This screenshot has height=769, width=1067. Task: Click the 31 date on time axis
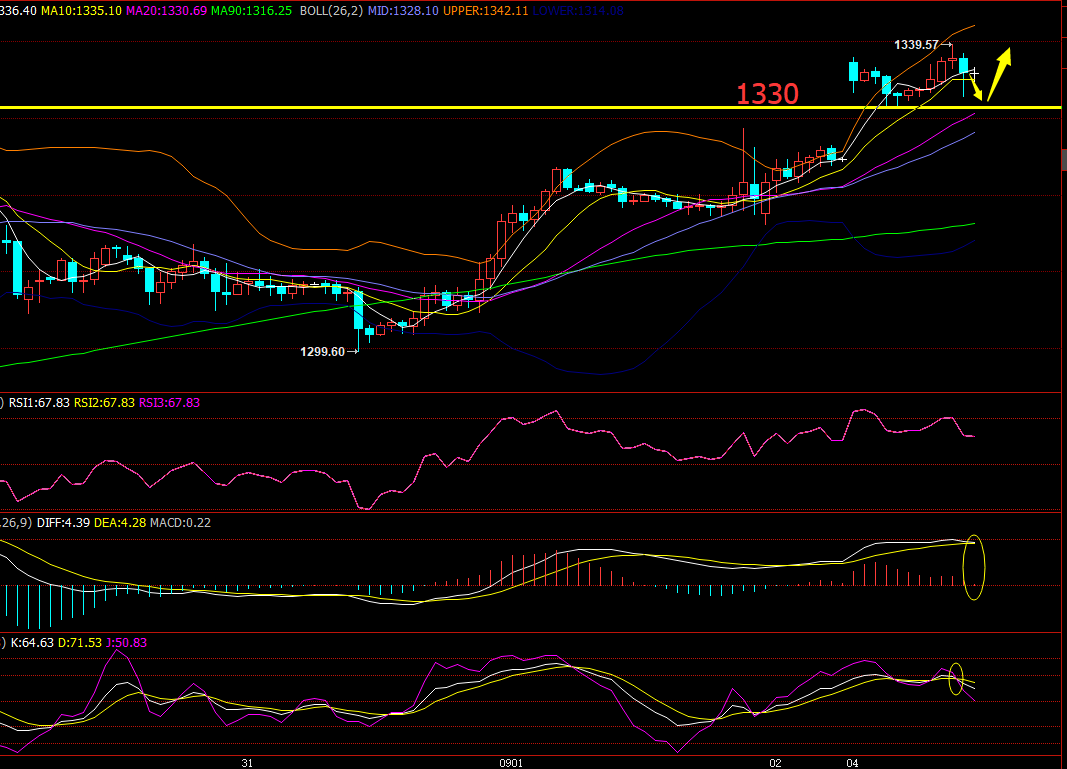pos(247,763)
